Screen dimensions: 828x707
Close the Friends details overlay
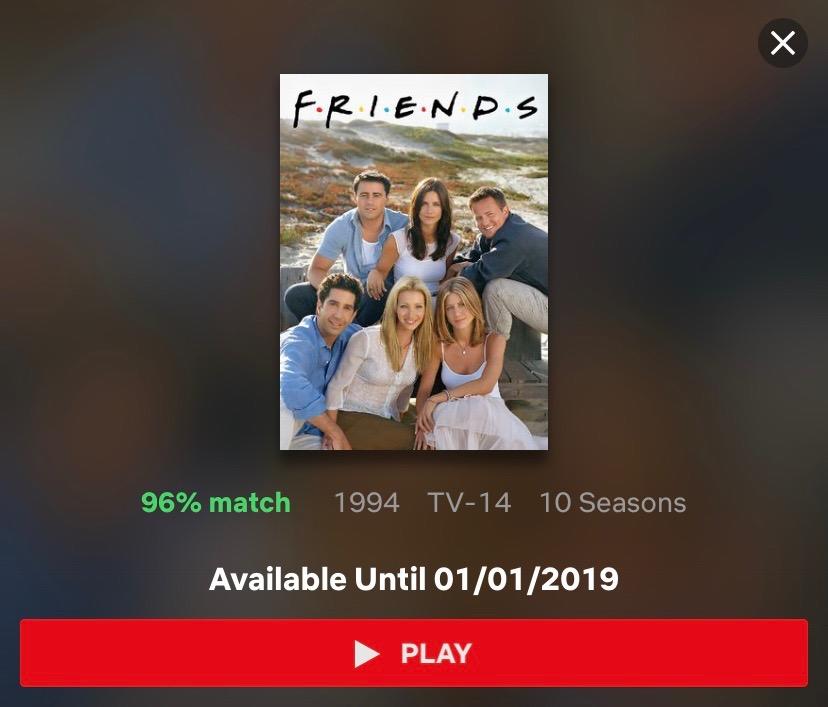pyautogui.click(x=783, y=43)
